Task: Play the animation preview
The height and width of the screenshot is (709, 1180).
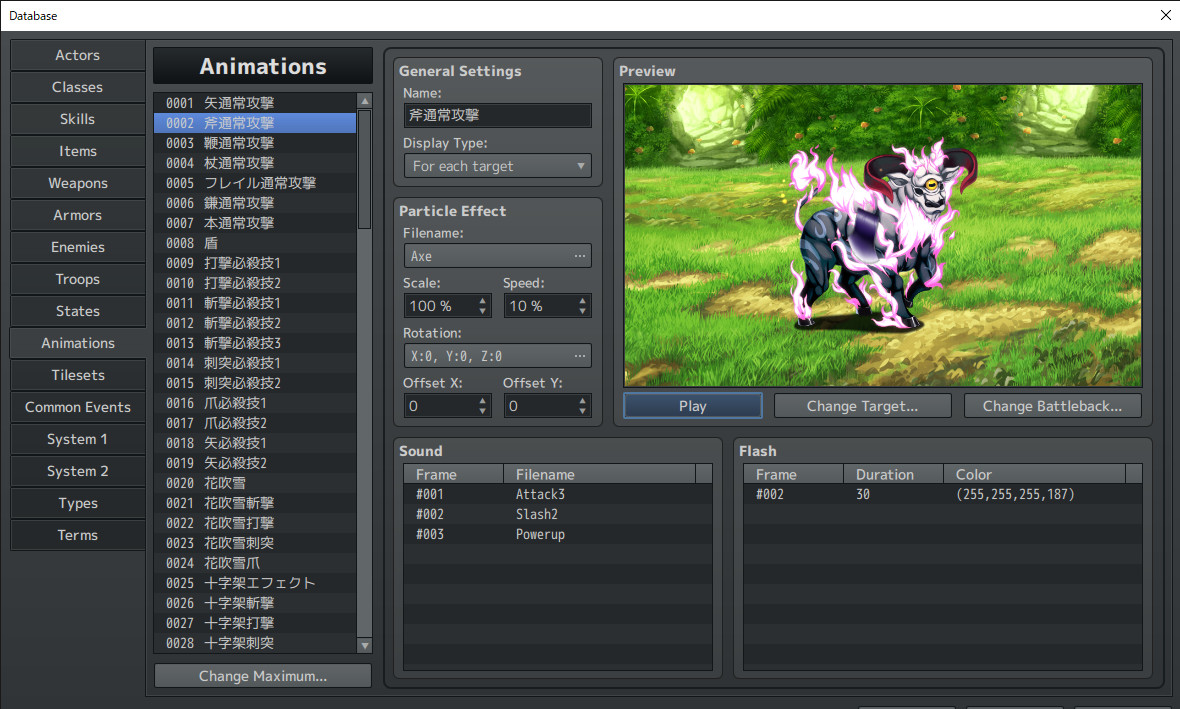Action: 692,405
